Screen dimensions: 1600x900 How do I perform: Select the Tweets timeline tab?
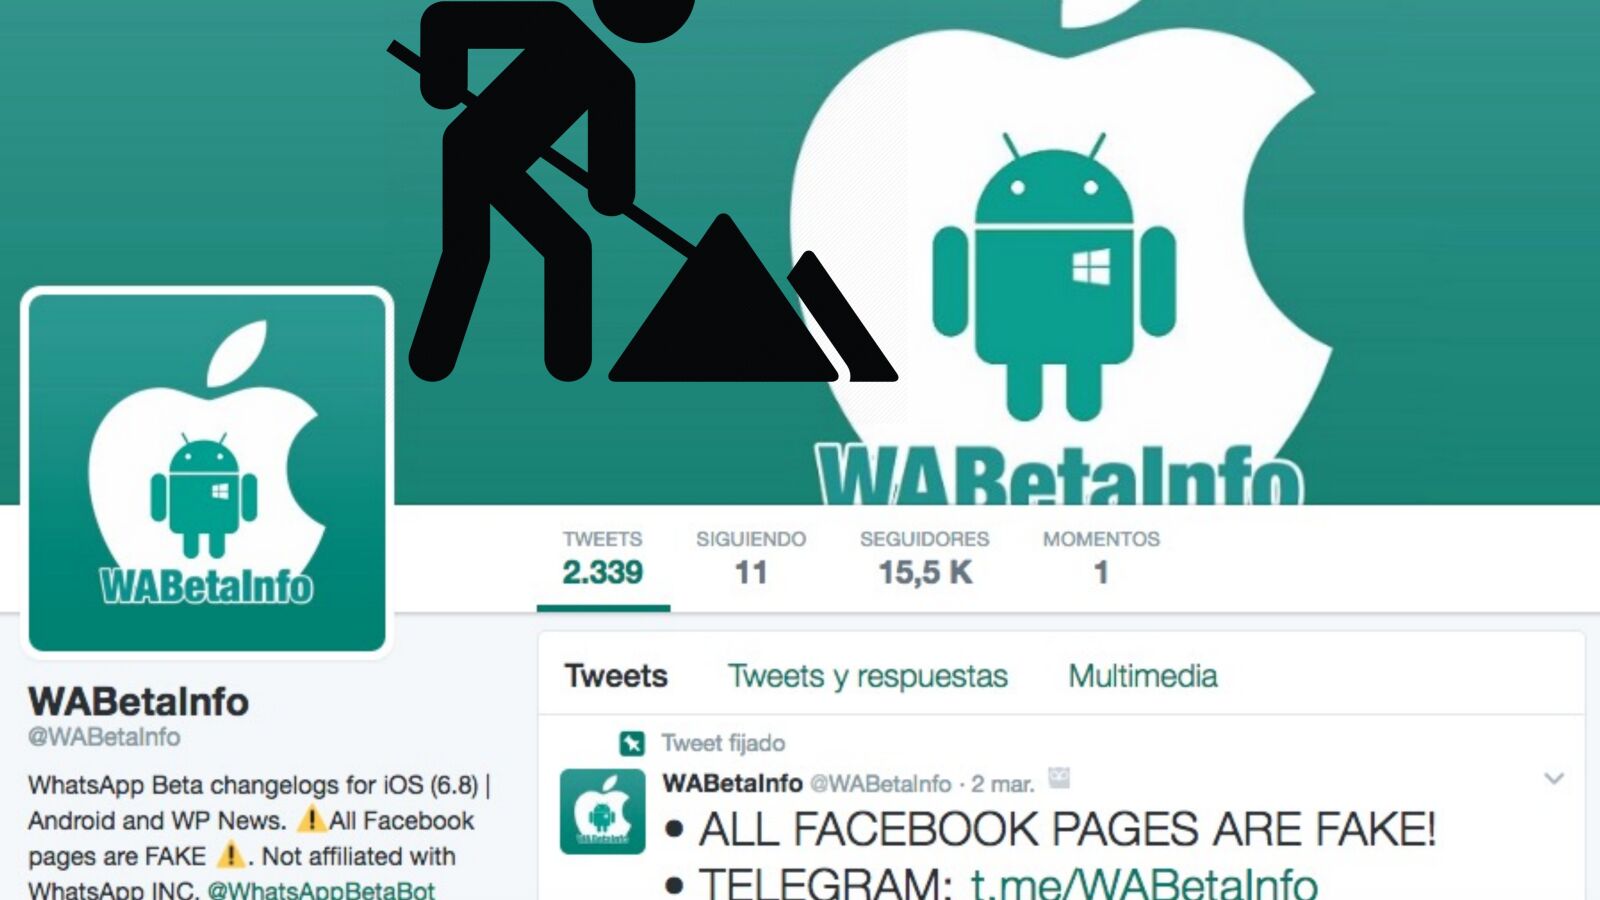click(x=616, y=676)
